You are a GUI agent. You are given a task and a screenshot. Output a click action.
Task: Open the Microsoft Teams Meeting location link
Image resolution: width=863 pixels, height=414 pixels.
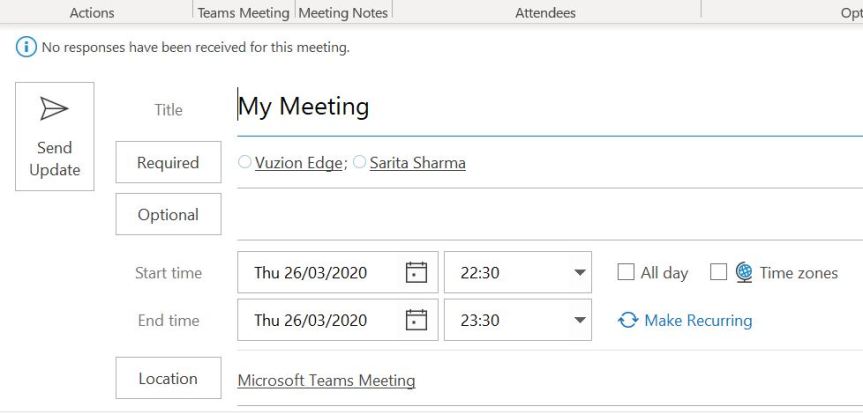(326, 381)
